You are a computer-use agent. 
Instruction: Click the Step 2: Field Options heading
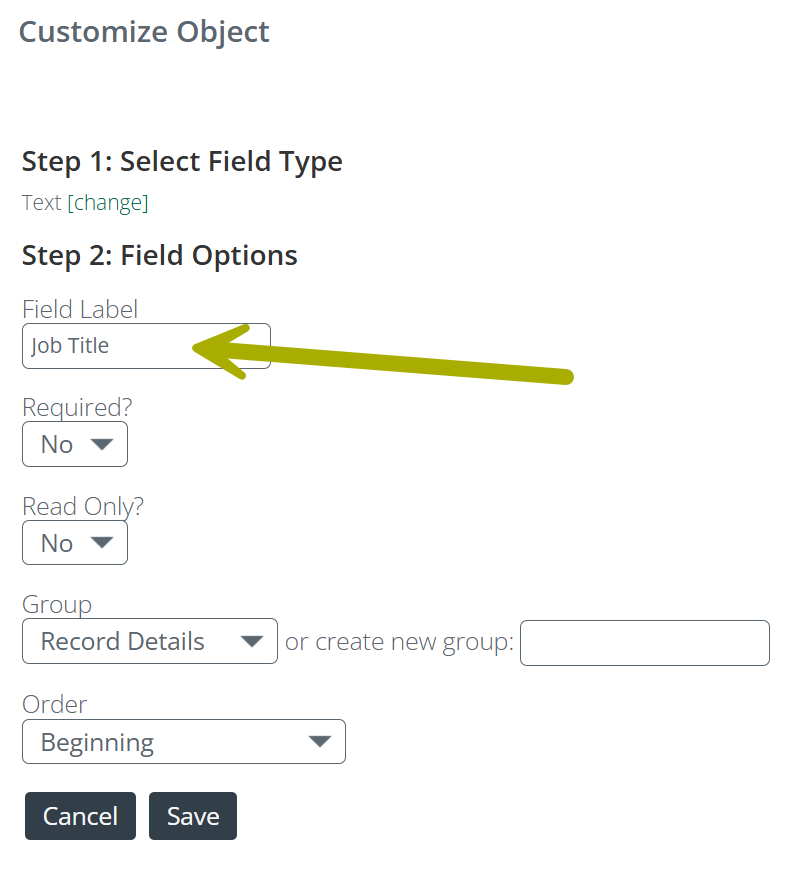click(160, 256)
